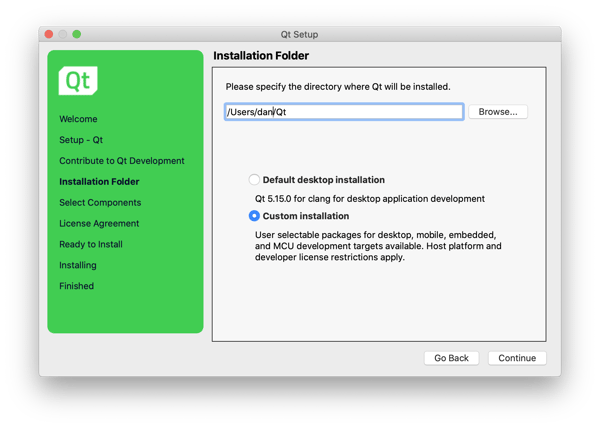Screen dimensions: 600x428
Task: Click the Installation Folder heading
Action: coord(261,56)
